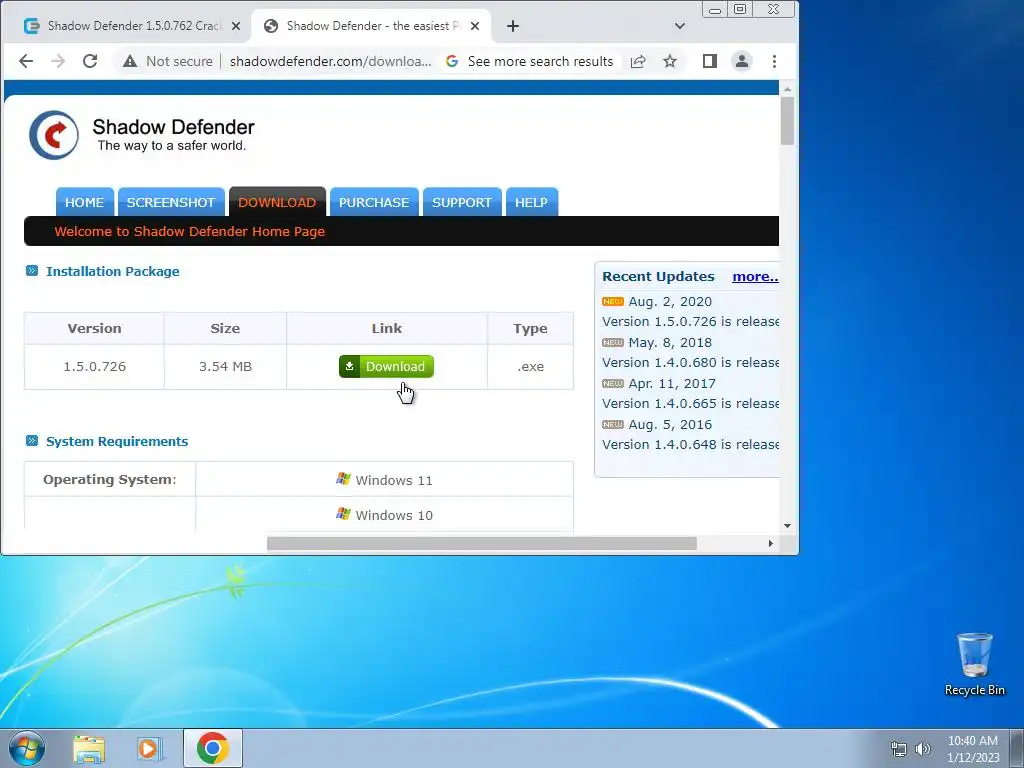Click NEW badge beside Aug. 5, 2016

click(613, 425)
